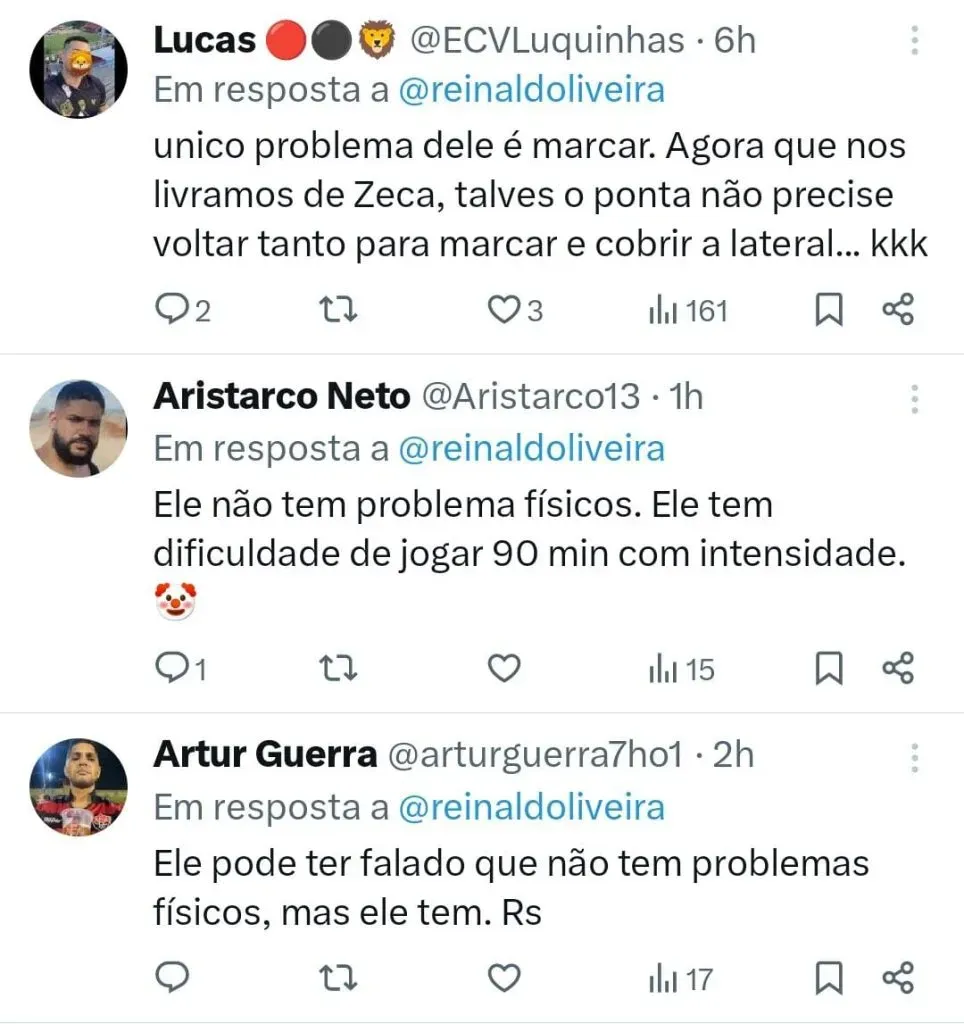Viewport: 964px width, 1024px height.
Task: Share Aristarco Neto's tweet
Action: pyautogui.click(x=898, y=668)
